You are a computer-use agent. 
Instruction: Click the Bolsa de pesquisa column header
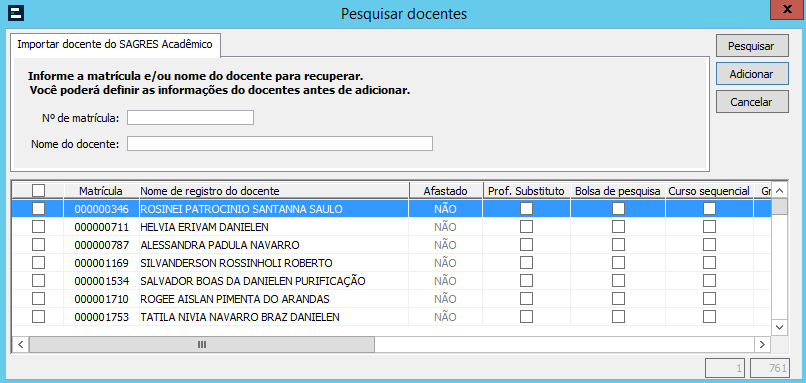point(618,191)
